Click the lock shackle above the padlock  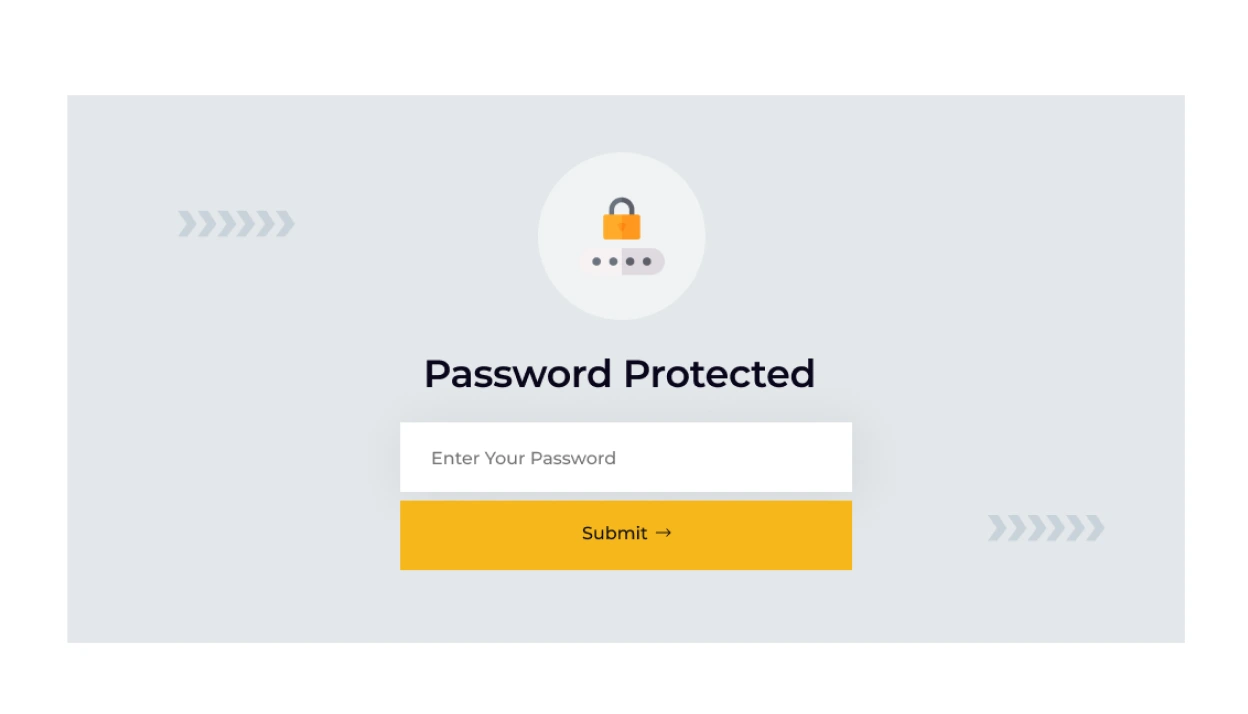[x=622, y=200]
